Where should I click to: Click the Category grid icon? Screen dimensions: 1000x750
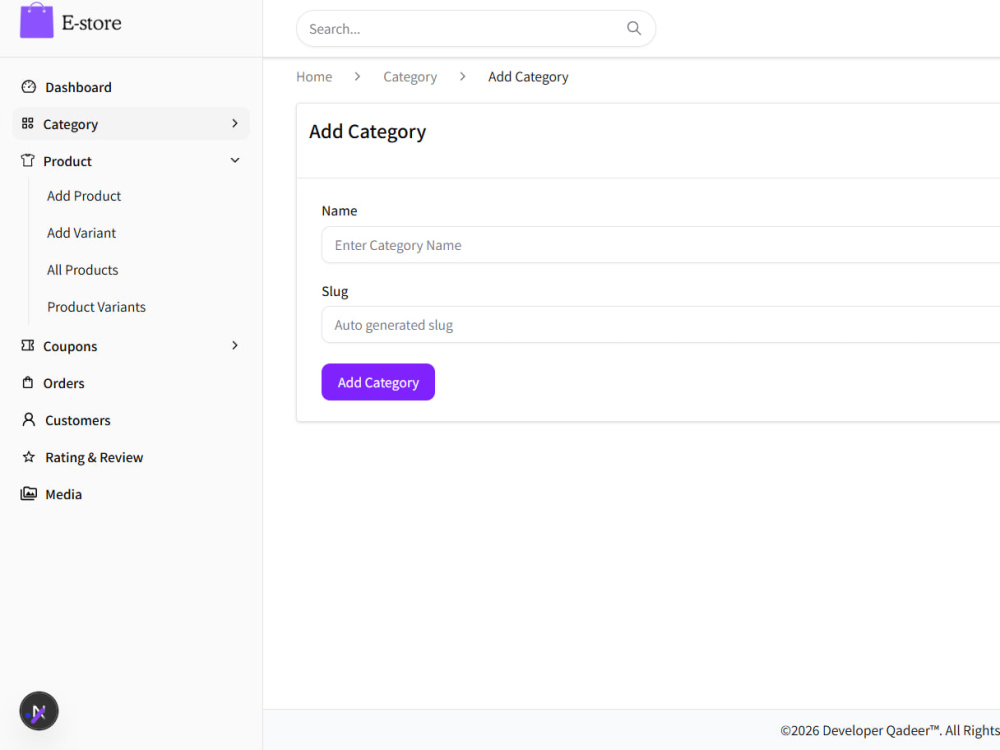[27, 124]
